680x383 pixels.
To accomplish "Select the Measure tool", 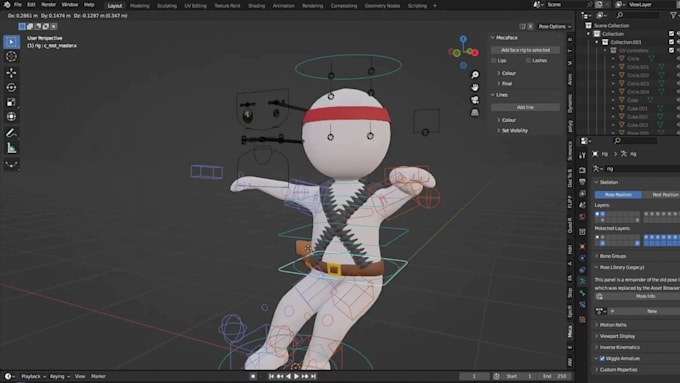I will (x=11, y=148).
